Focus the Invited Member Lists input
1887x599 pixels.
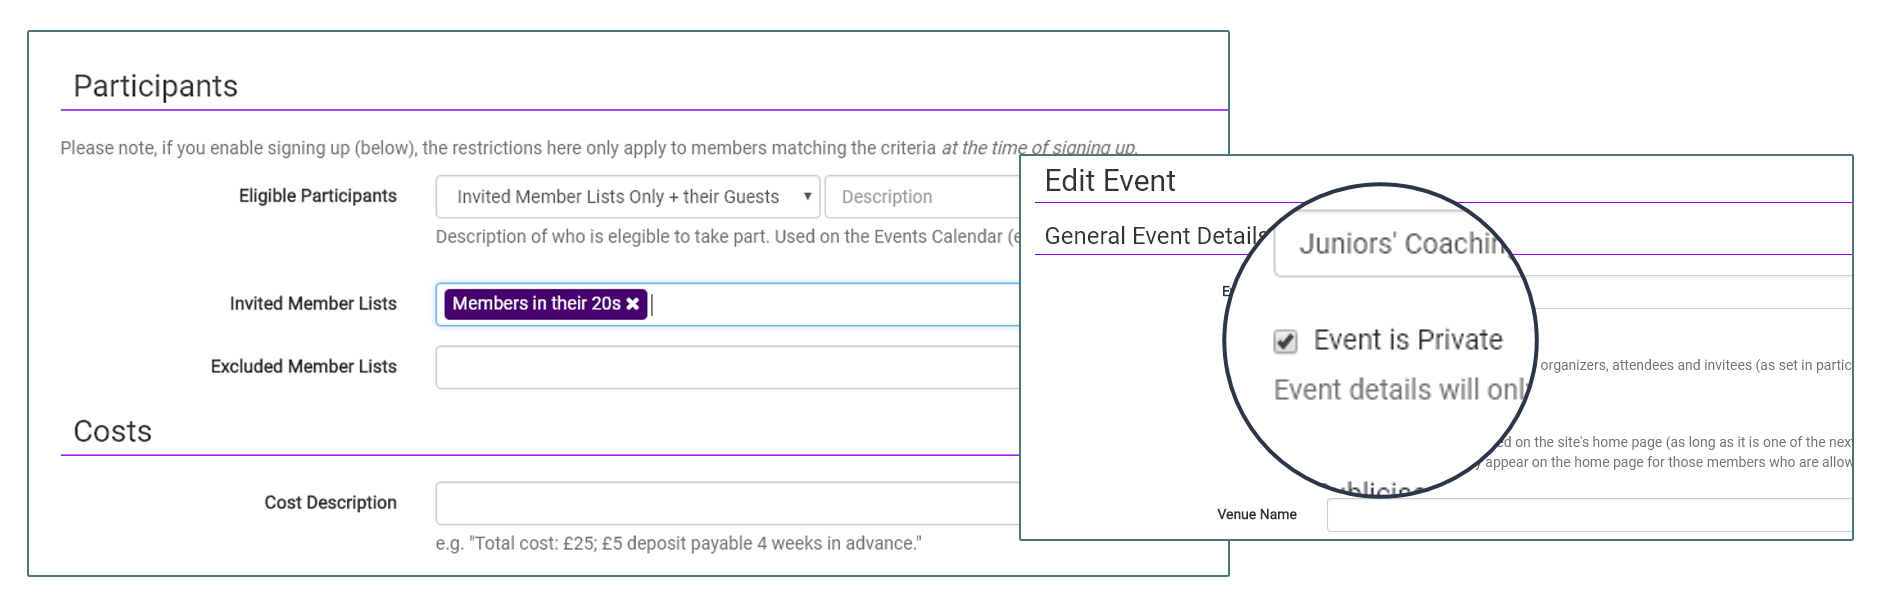[x=830, y=304]
